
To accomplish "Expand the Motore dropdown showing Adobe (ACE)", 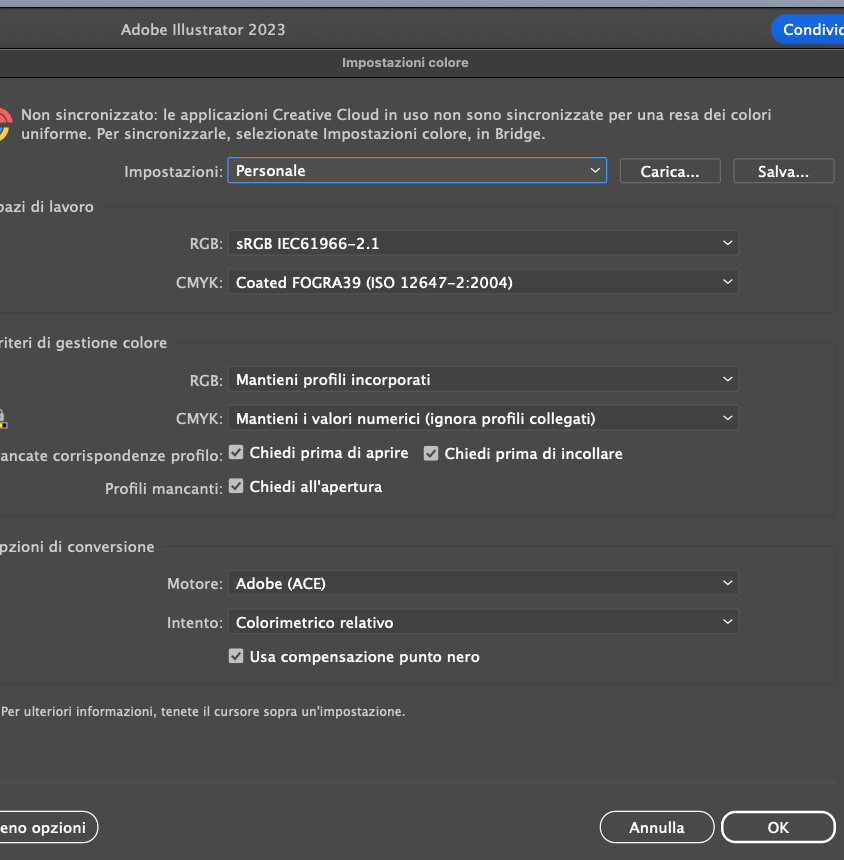I will pyautogui.click(x=483, y=583).
